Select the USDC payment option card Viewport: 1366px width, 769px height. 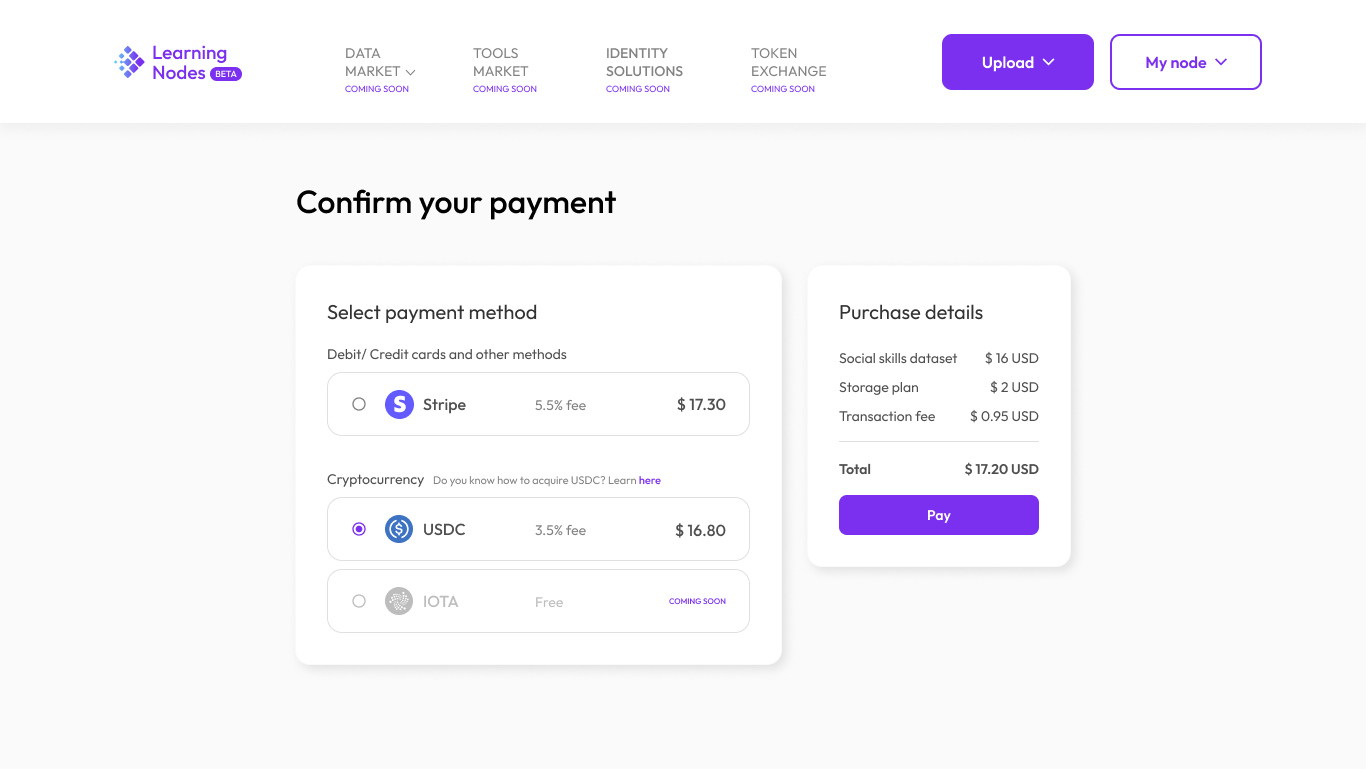pos(538,529)
